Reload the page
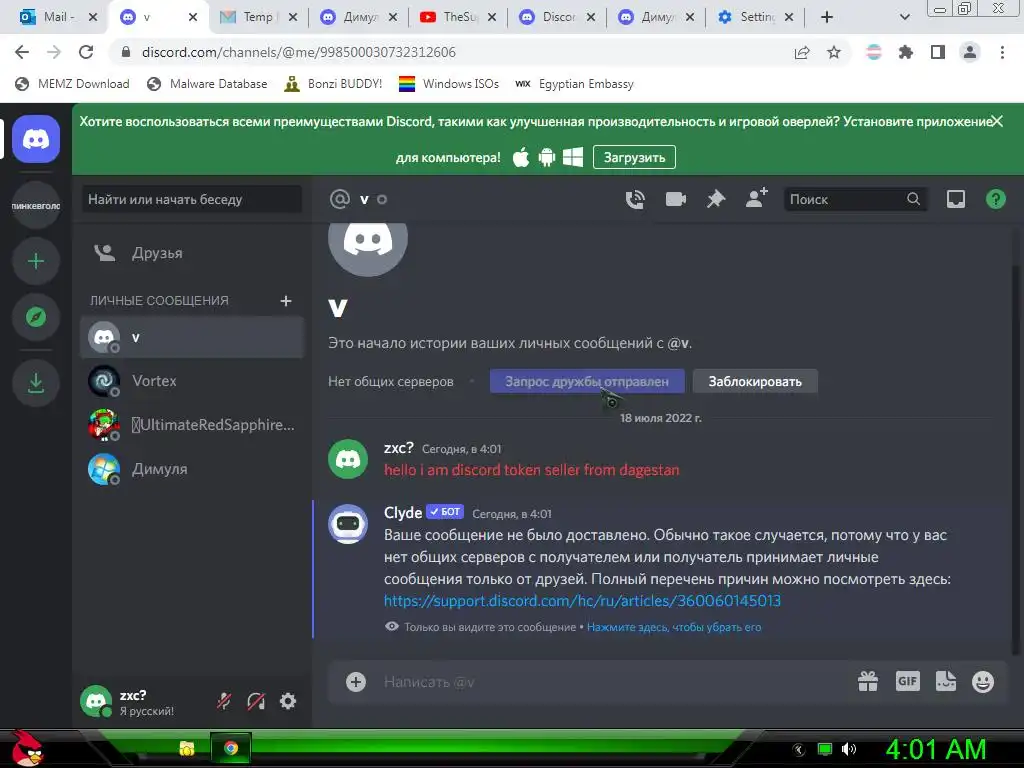The height and width of the screenshot is (768, 1024). (86, 52)
